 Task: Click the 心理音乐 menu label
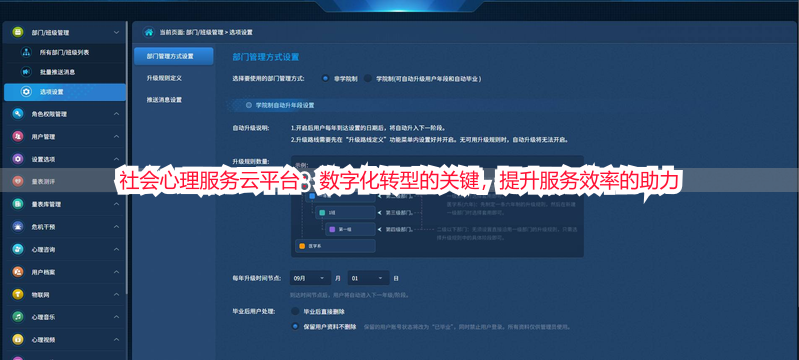(43, 317)
